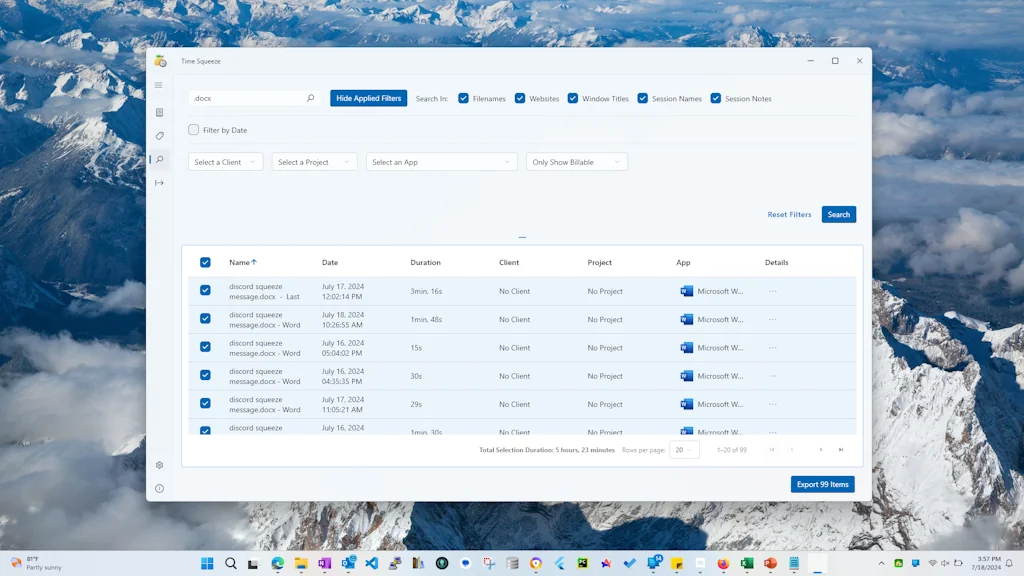Open the Rows per page dropdown
Screen dimensions: 1024x576
[x=684, y=450]
